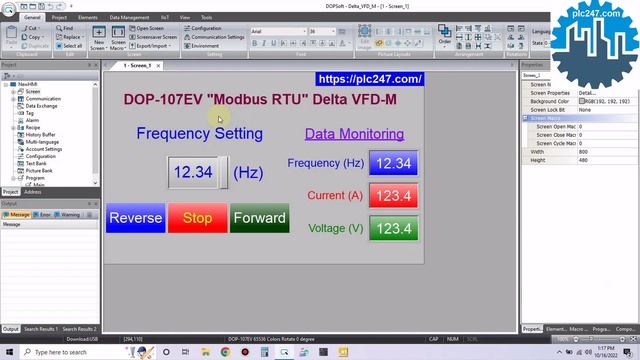Image resolution: width=640 pixels, height=360 pixels.
Task: Click Select all in the Edit group
Action: tap(69, 46)
